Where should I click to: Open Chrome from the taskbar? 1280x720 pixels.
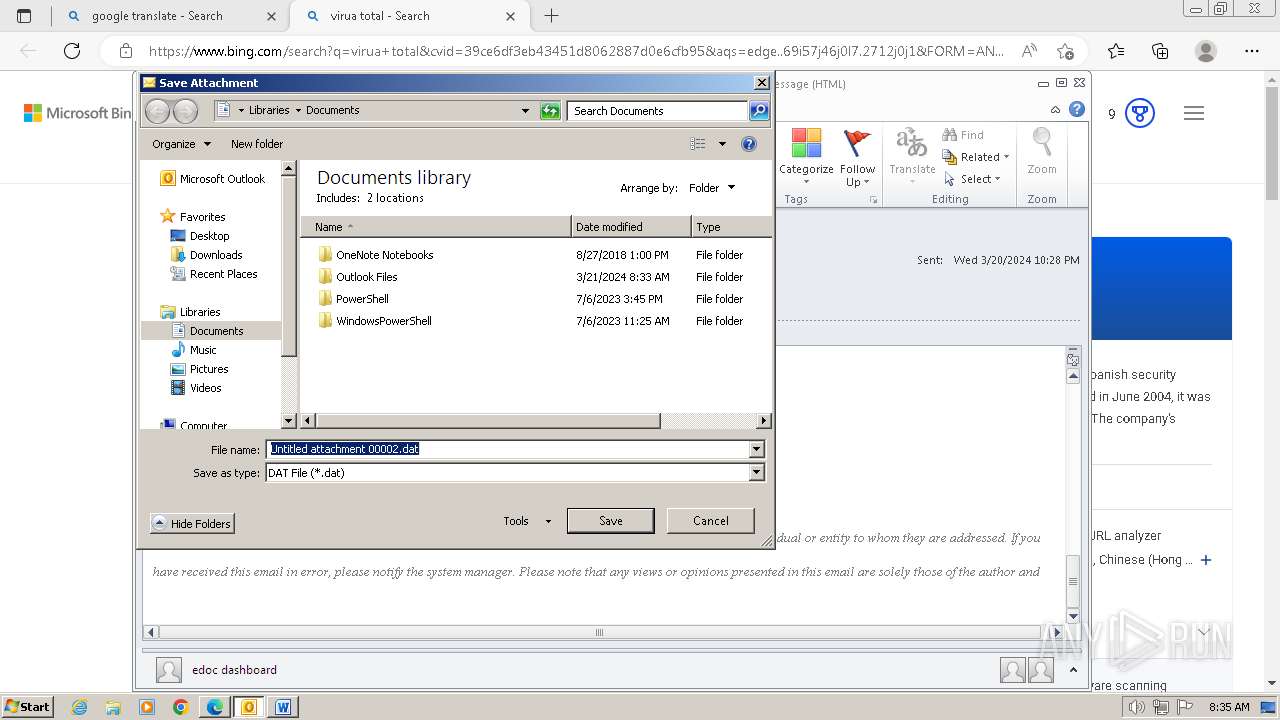[180, 707]
